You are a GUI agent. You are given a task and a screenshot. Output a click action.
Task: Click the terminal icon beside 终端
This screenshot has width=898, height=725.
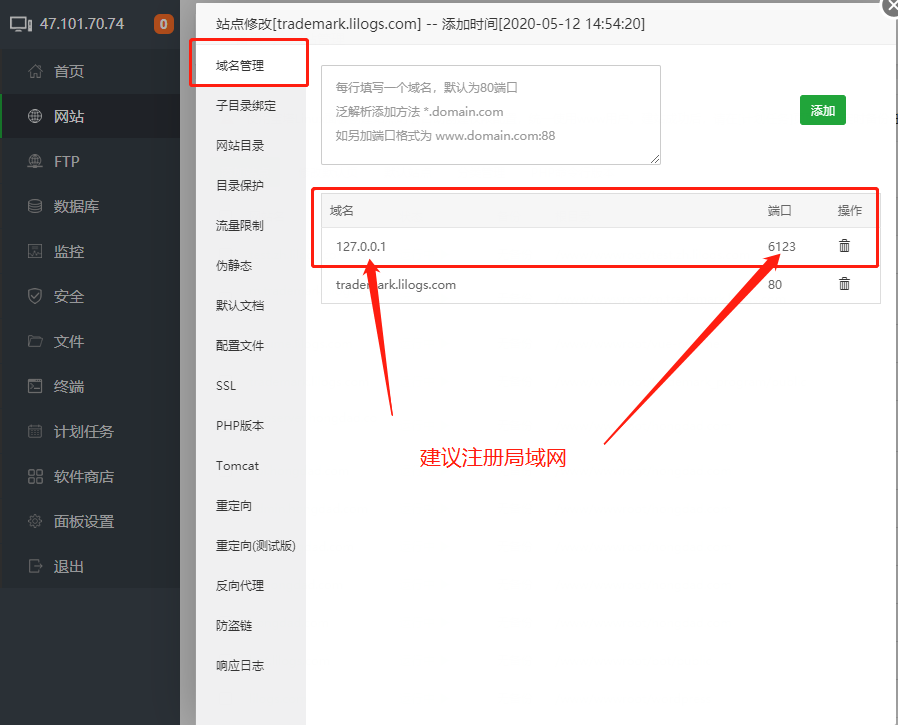click(x=36, y=386)
